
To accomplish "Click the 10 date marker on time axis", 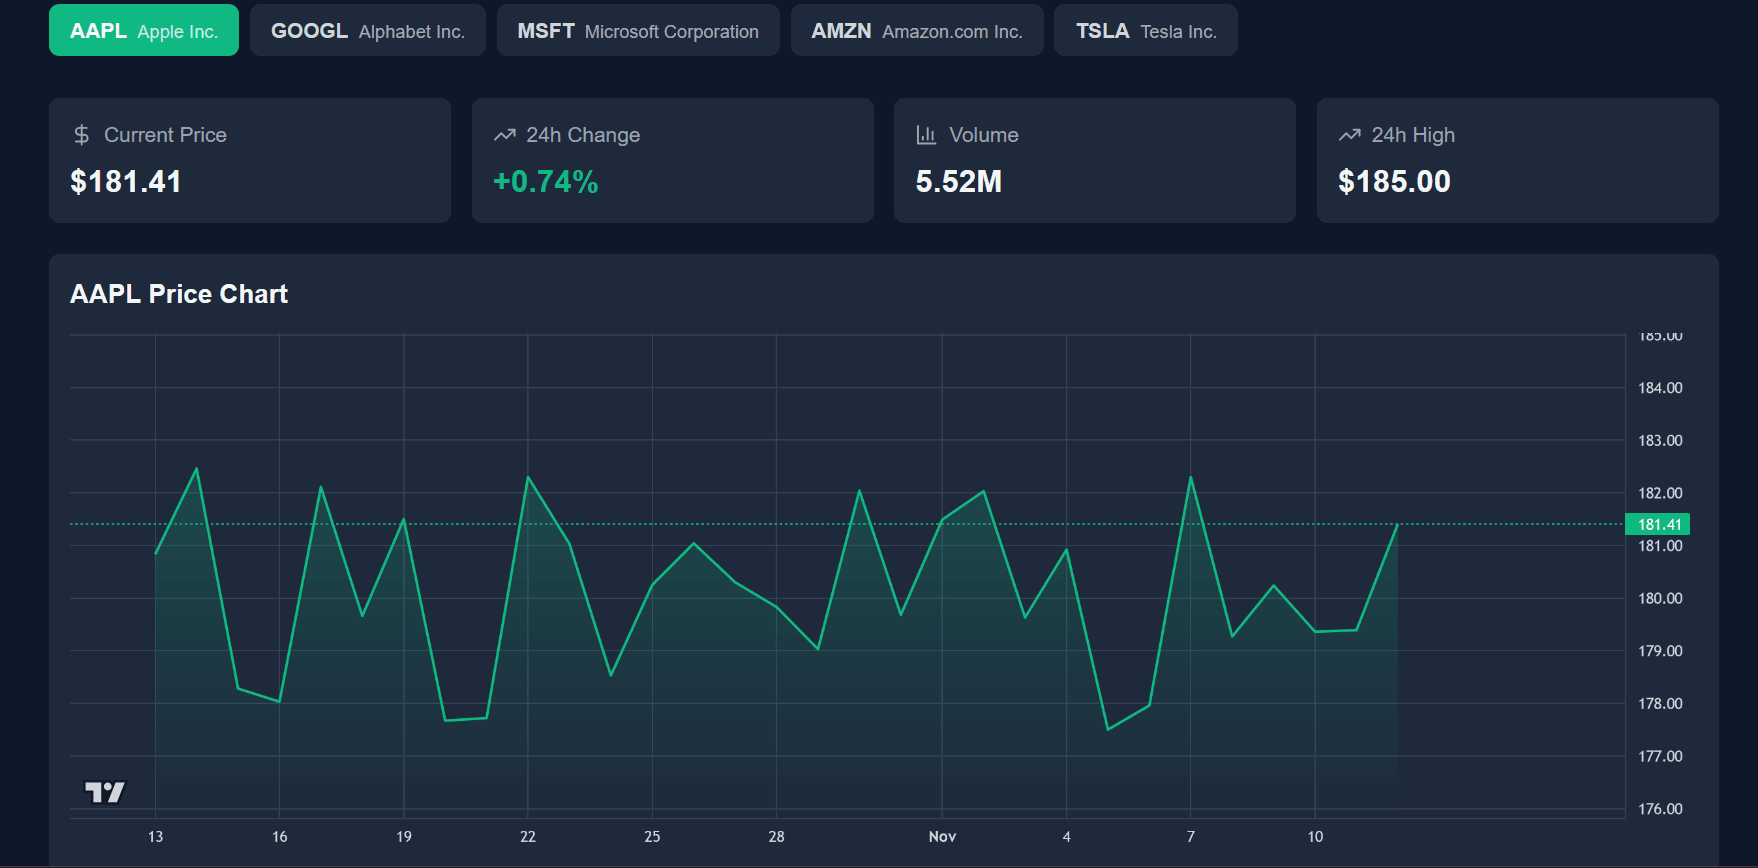I will (1315, 837).
